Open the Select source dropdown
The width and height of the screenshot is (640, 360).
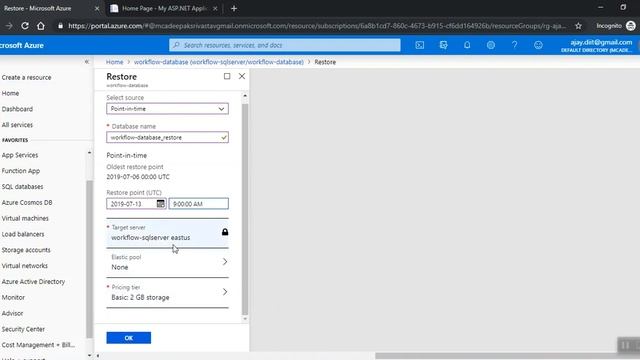(167, 109)
